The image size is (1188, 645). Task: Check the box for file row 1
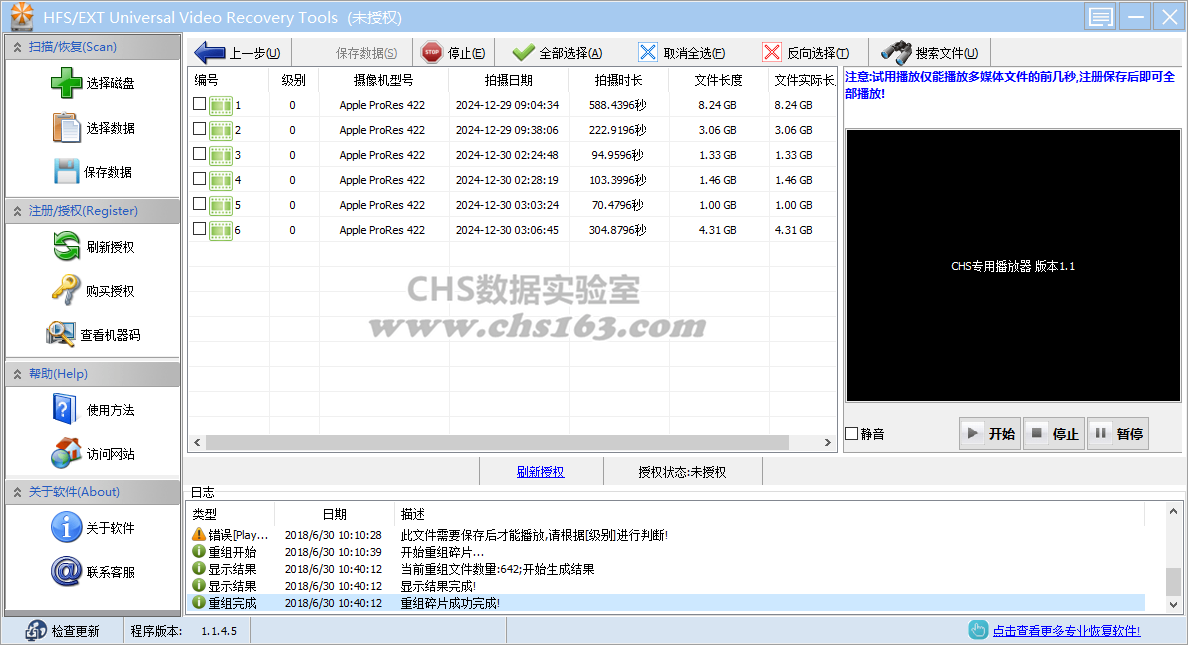[x=199, y=104]
